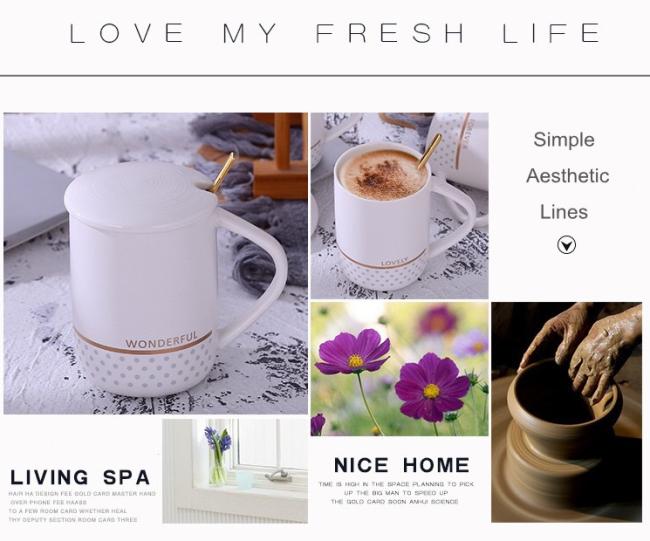Click the Simple text label

click(564, 140)
